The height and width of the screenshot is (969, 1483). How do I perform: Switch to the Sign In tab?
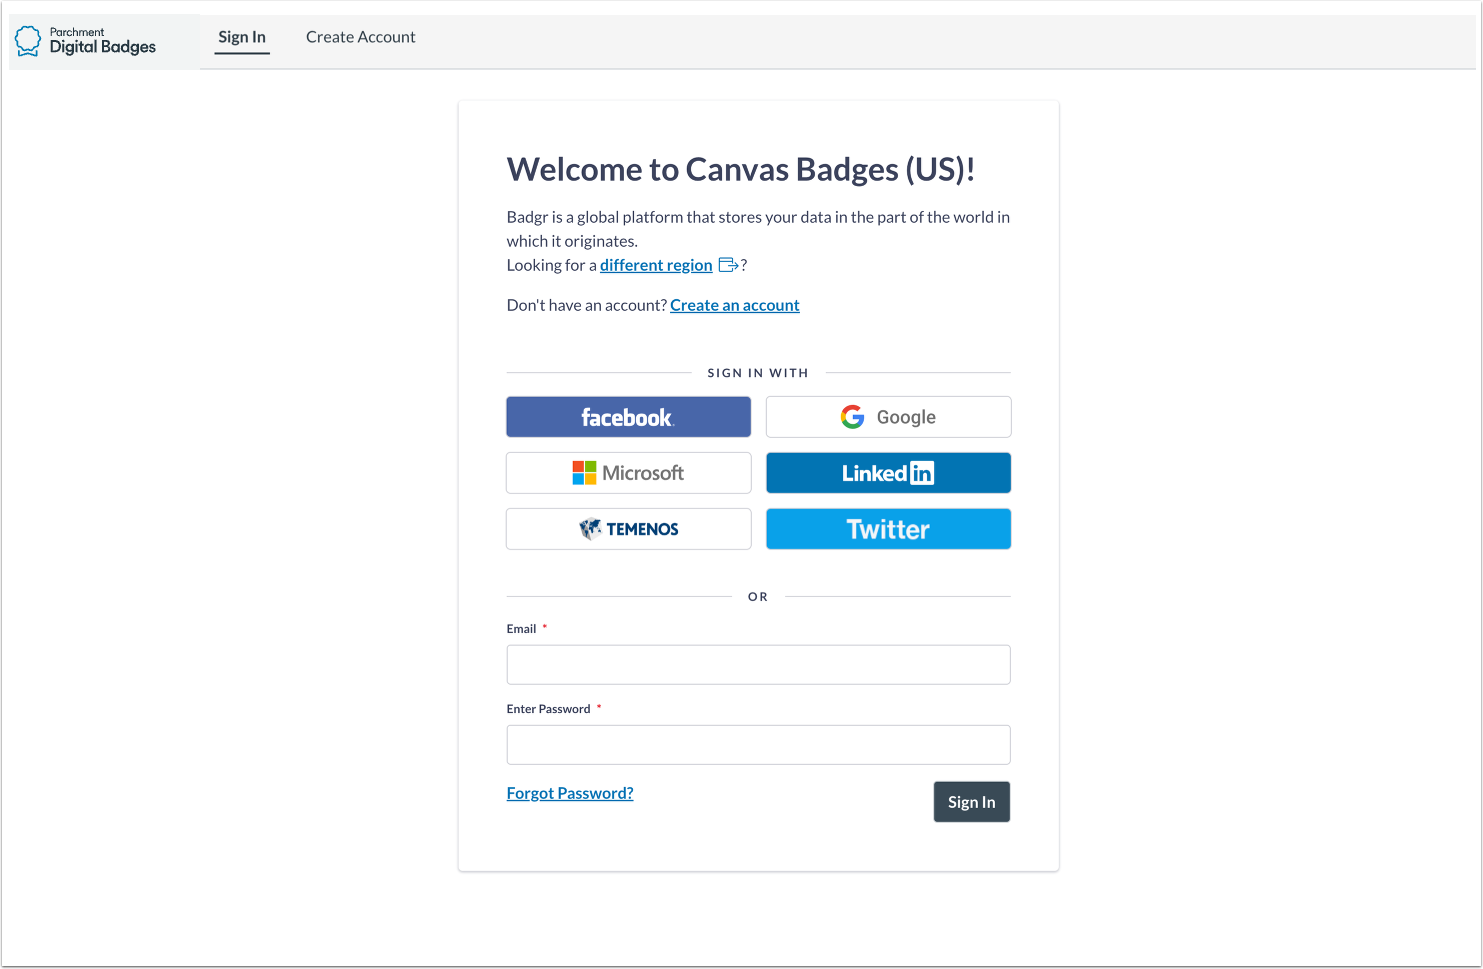tap(242, 36)
